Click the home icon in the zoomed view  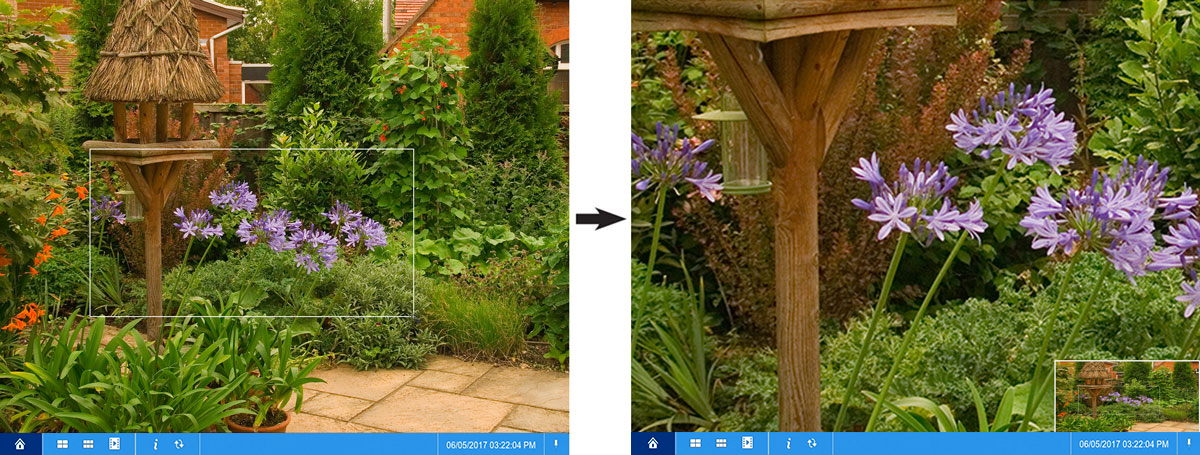653,443
